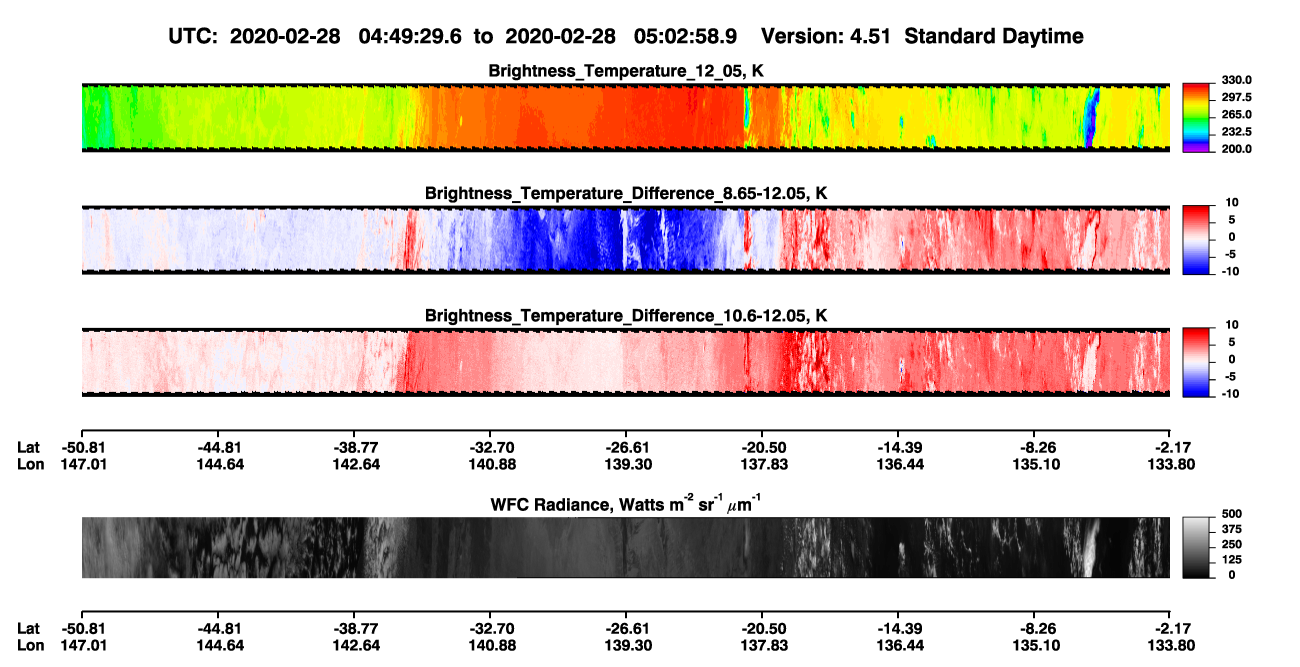Click the 'Brightness_Temperature_Difference_8.65-12.05, K' title
This screenshot has height=667, width=1300.
[x=626, y=193]
